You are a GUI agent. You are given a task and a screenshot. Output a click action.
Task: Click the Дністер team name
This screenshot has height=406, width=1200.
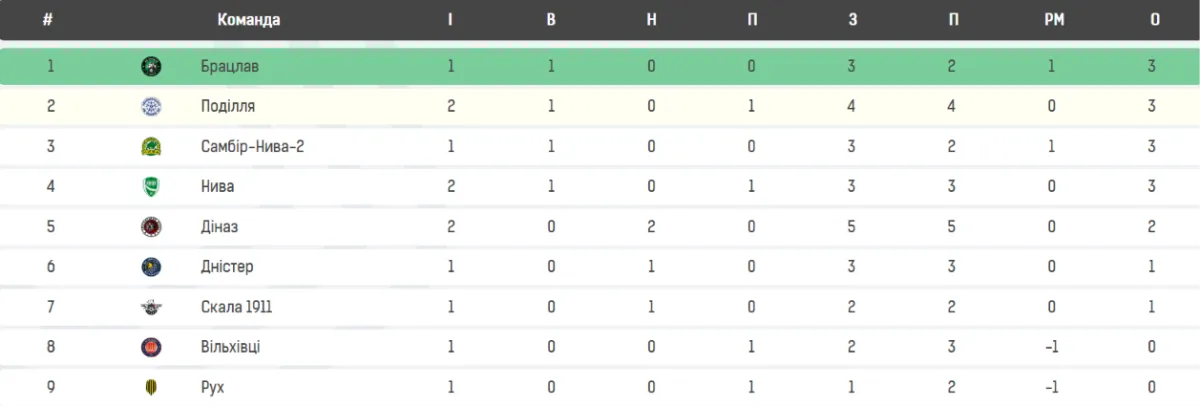click(x=227, y=267)
